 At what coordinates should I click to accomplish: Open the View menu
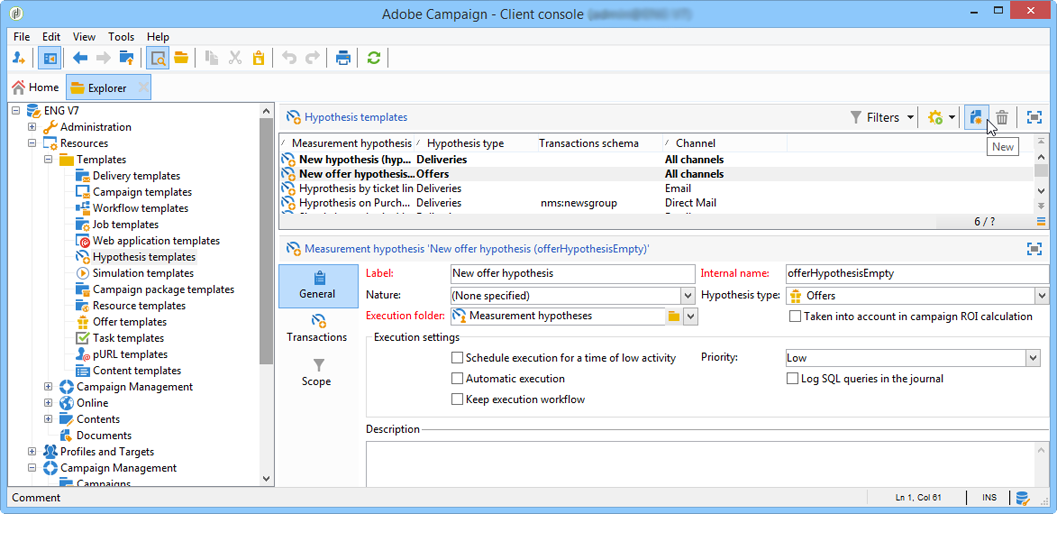[84, 36]
